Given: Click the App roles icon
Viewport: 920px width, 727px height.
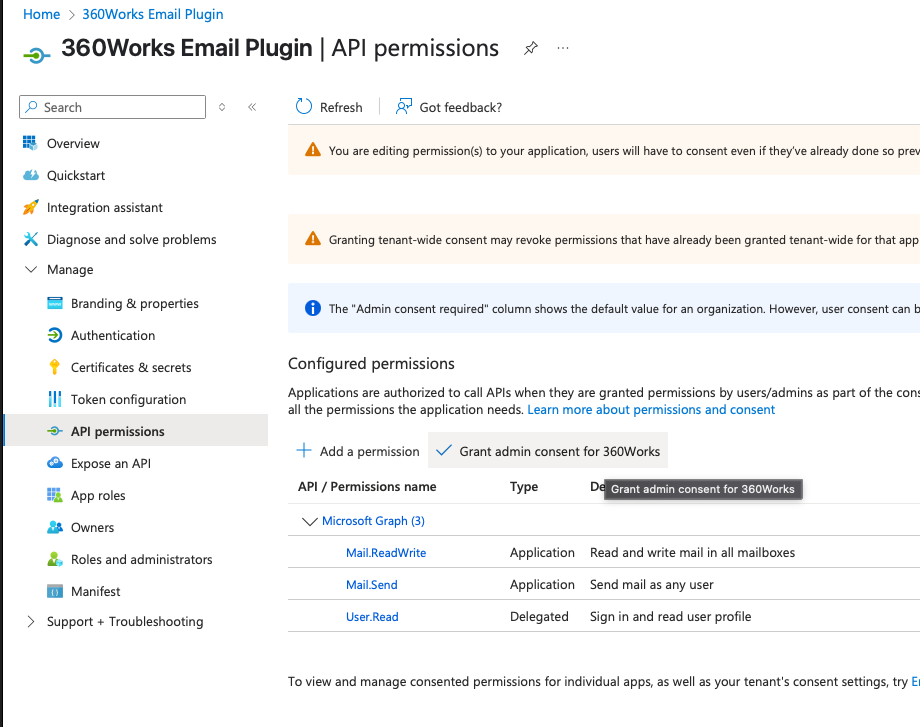Looking at the screenshot, I should [x=55, y=495].
